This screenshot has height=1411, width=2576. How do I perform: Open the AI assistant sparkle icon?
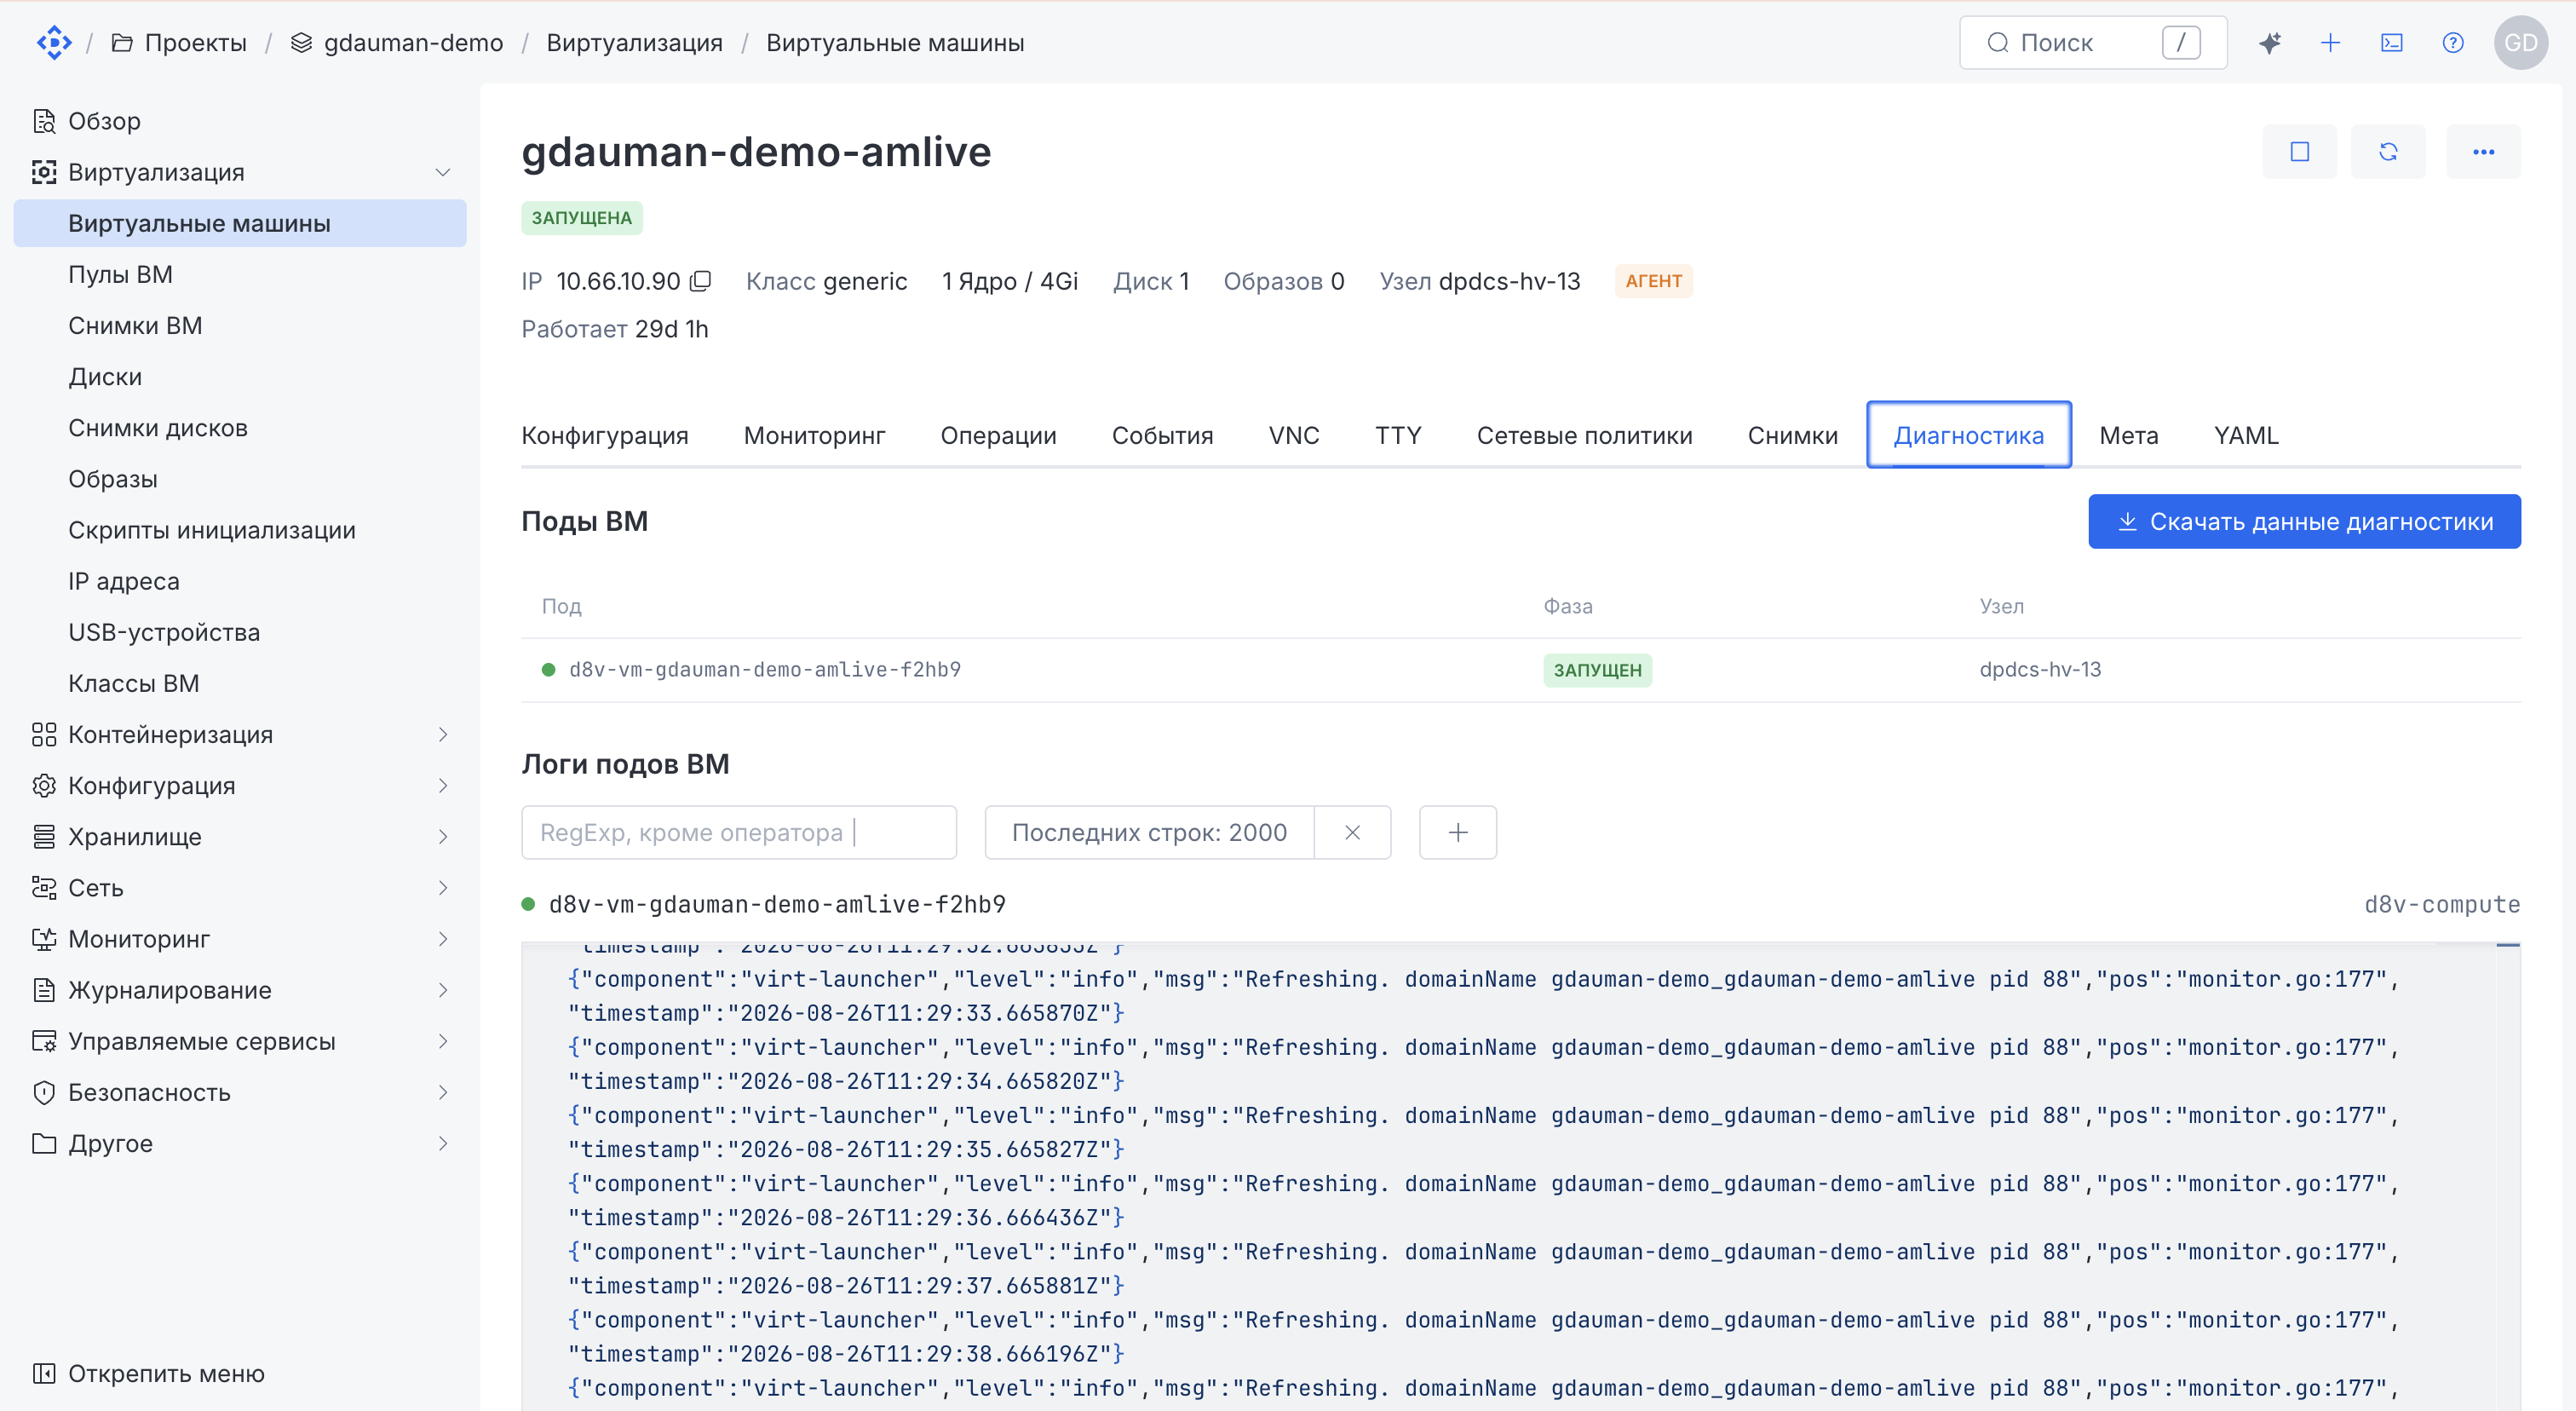pos(2270,42)
